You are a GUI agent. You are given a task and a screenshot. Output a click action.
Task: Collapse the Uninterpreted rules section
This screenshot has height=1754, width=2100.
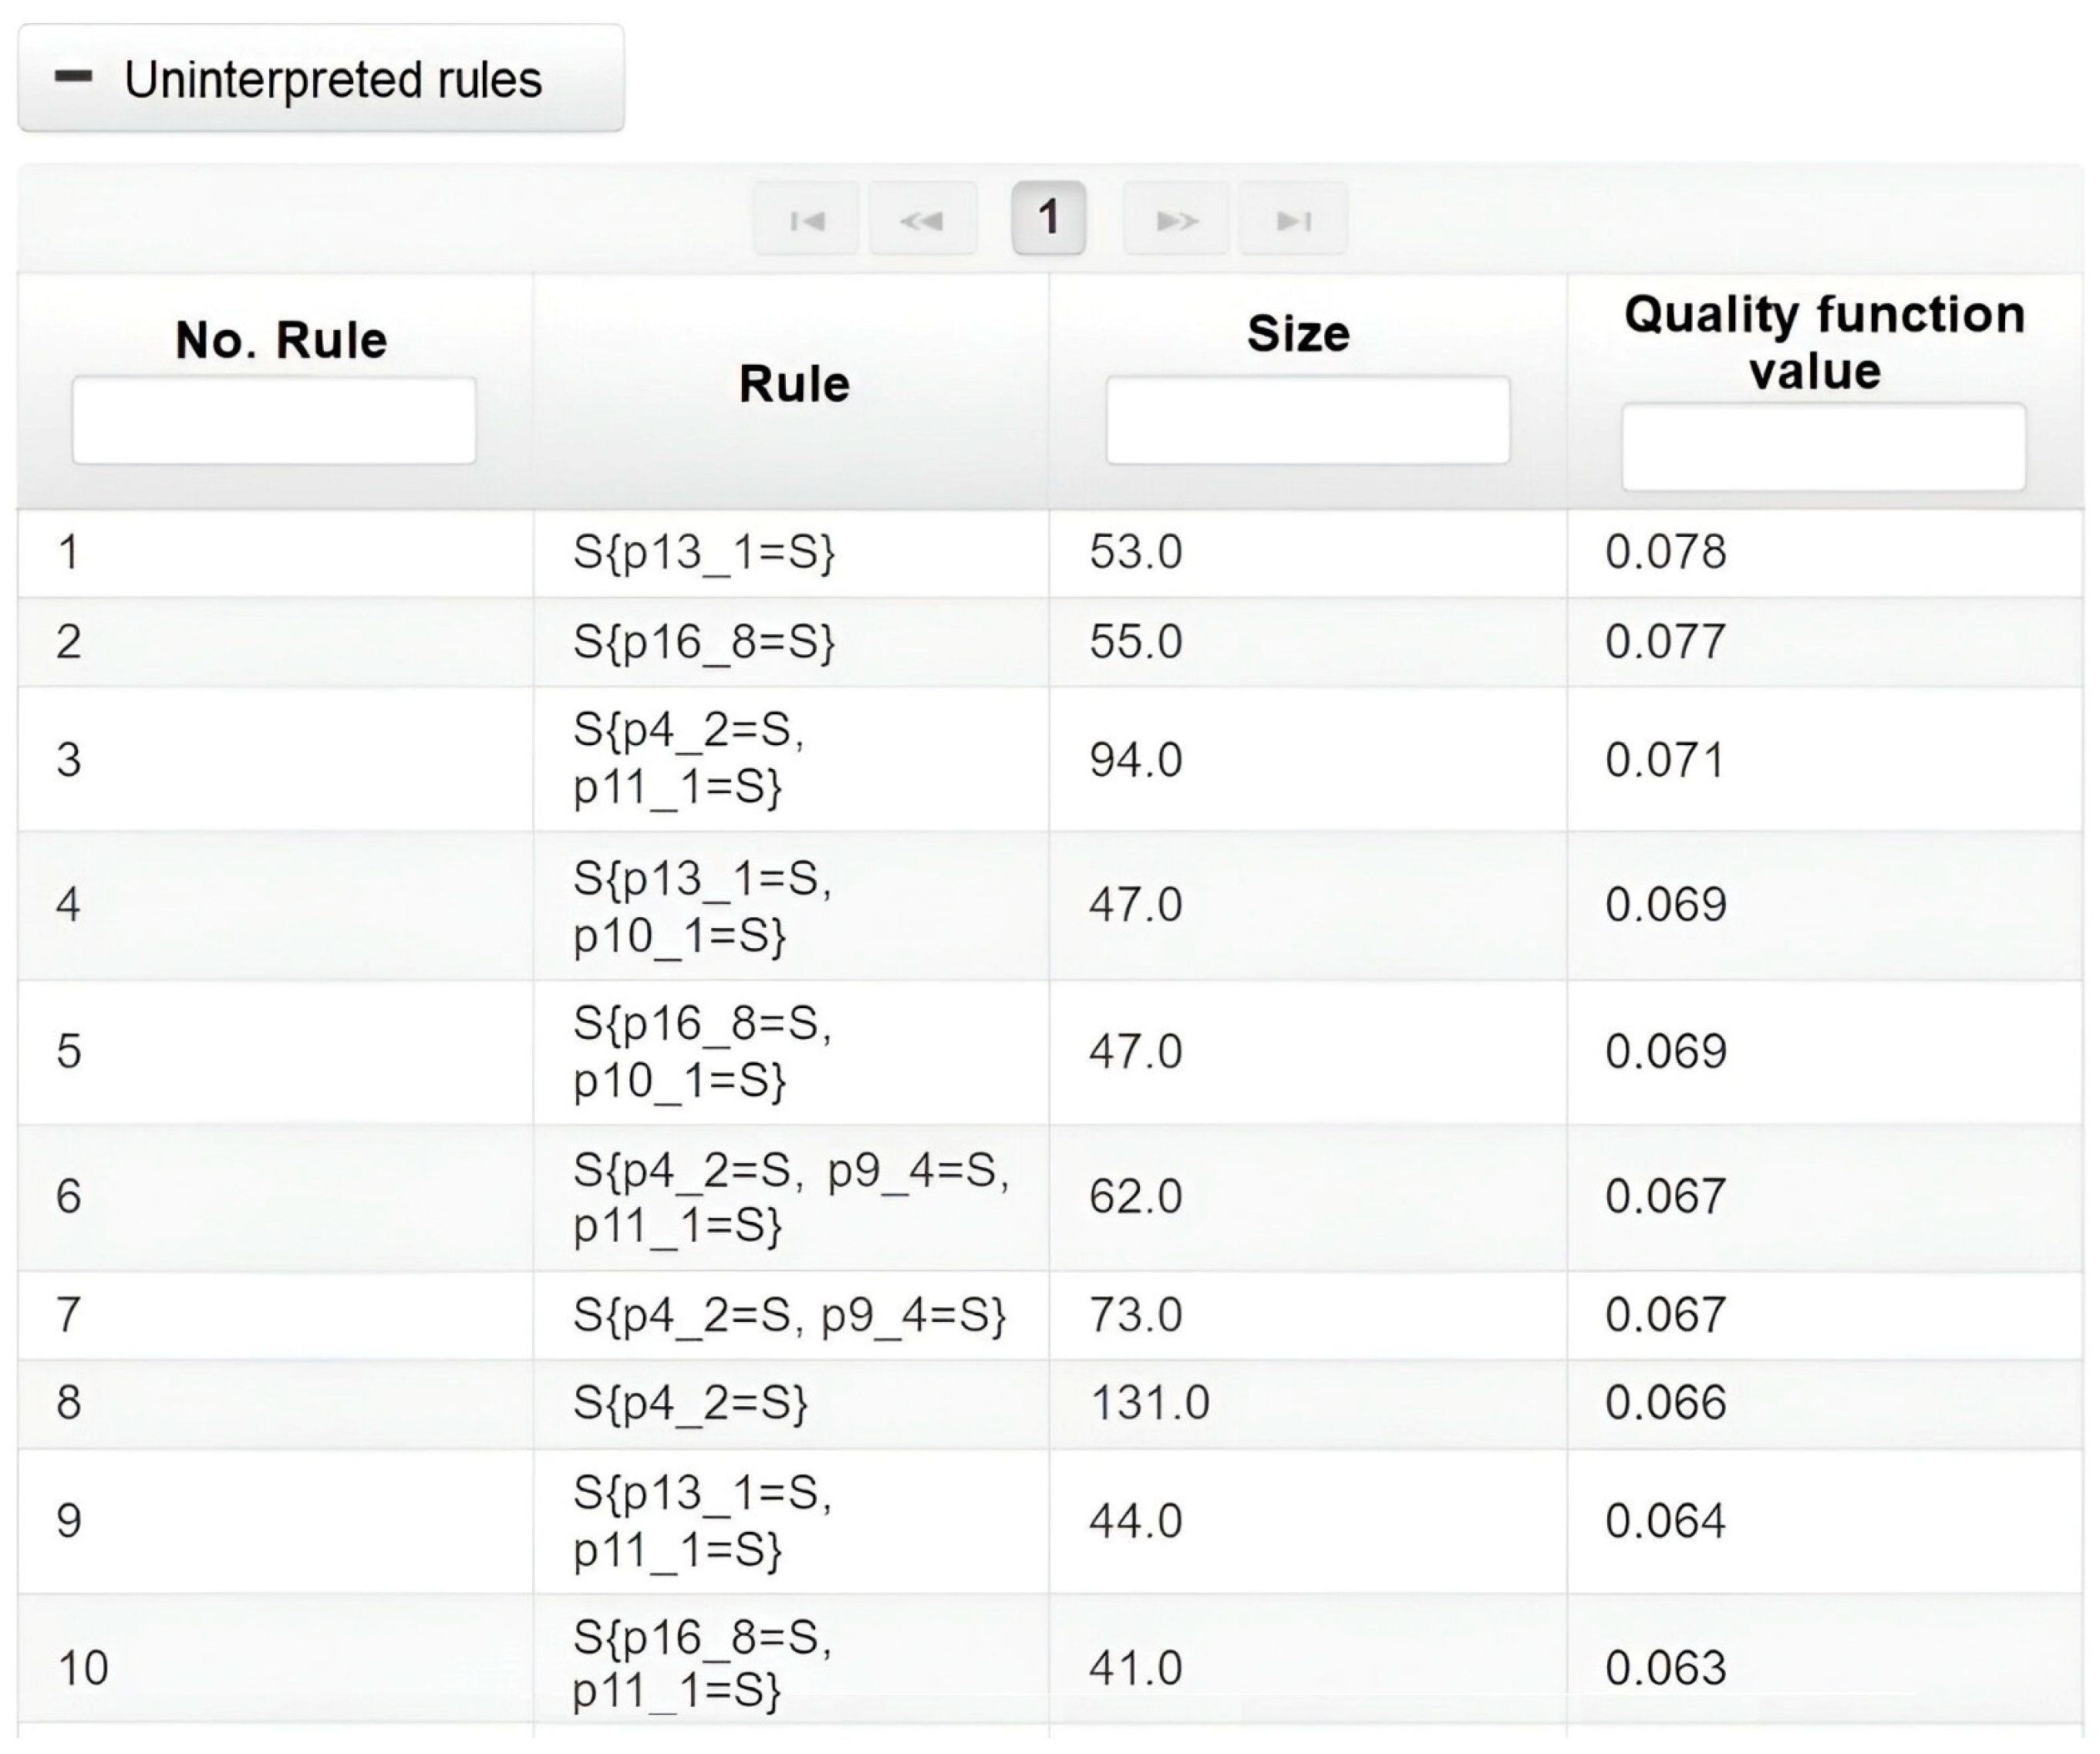[320, 79]
